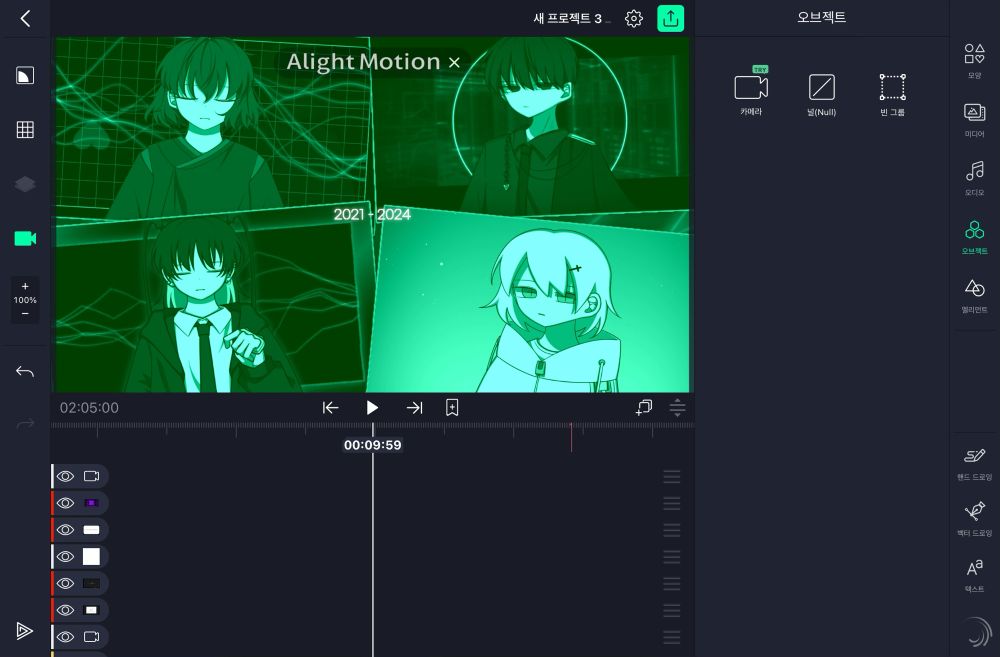The width and height of the screenshot is (1000, 657).
Task: Hide the bottom camera layer
Action: [65, 637]
